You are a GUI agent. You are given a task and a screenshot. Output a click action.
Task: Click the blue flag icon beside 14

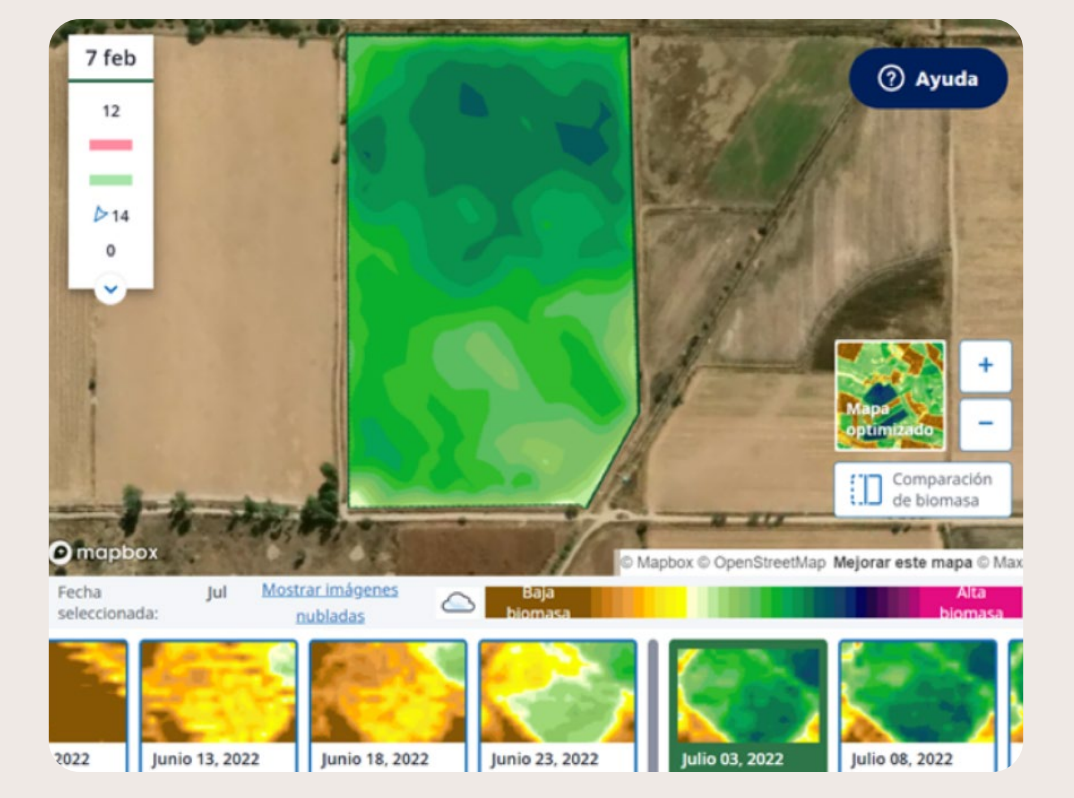pos(100,215)
